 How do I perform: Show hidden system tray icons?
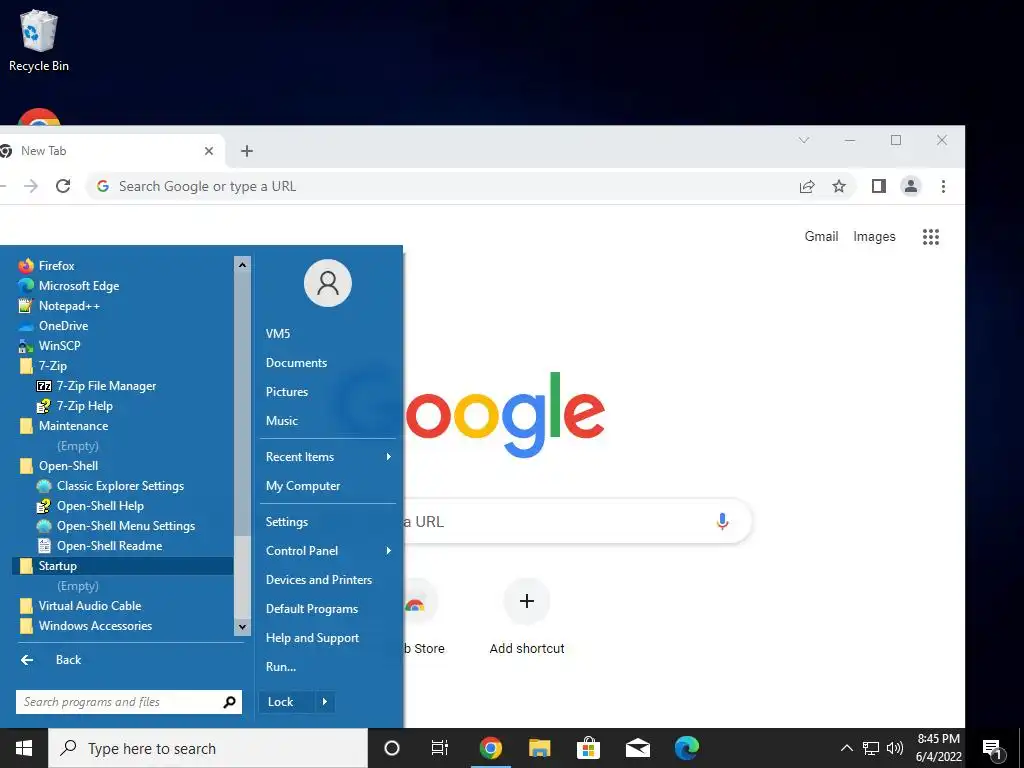click(x=846, y=748)
